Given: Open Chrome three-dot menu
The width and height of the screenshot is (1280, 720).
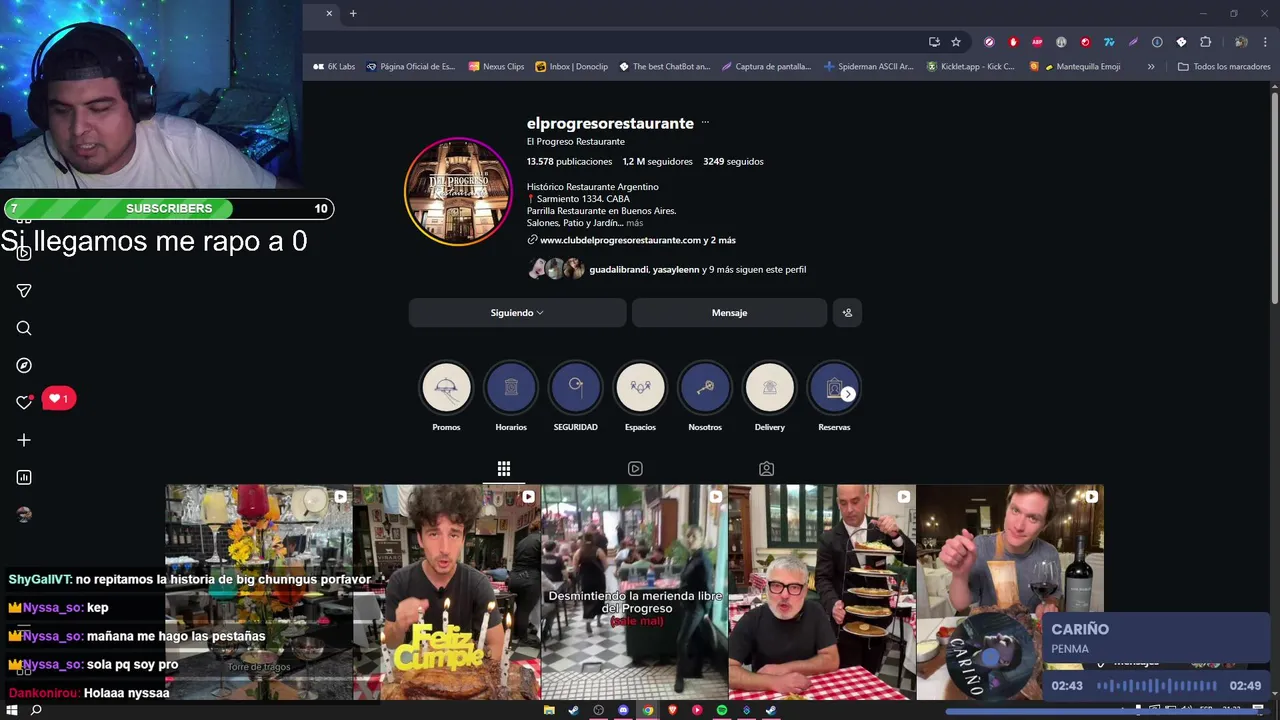Looking at the screenshot, I should point(1265,42).
